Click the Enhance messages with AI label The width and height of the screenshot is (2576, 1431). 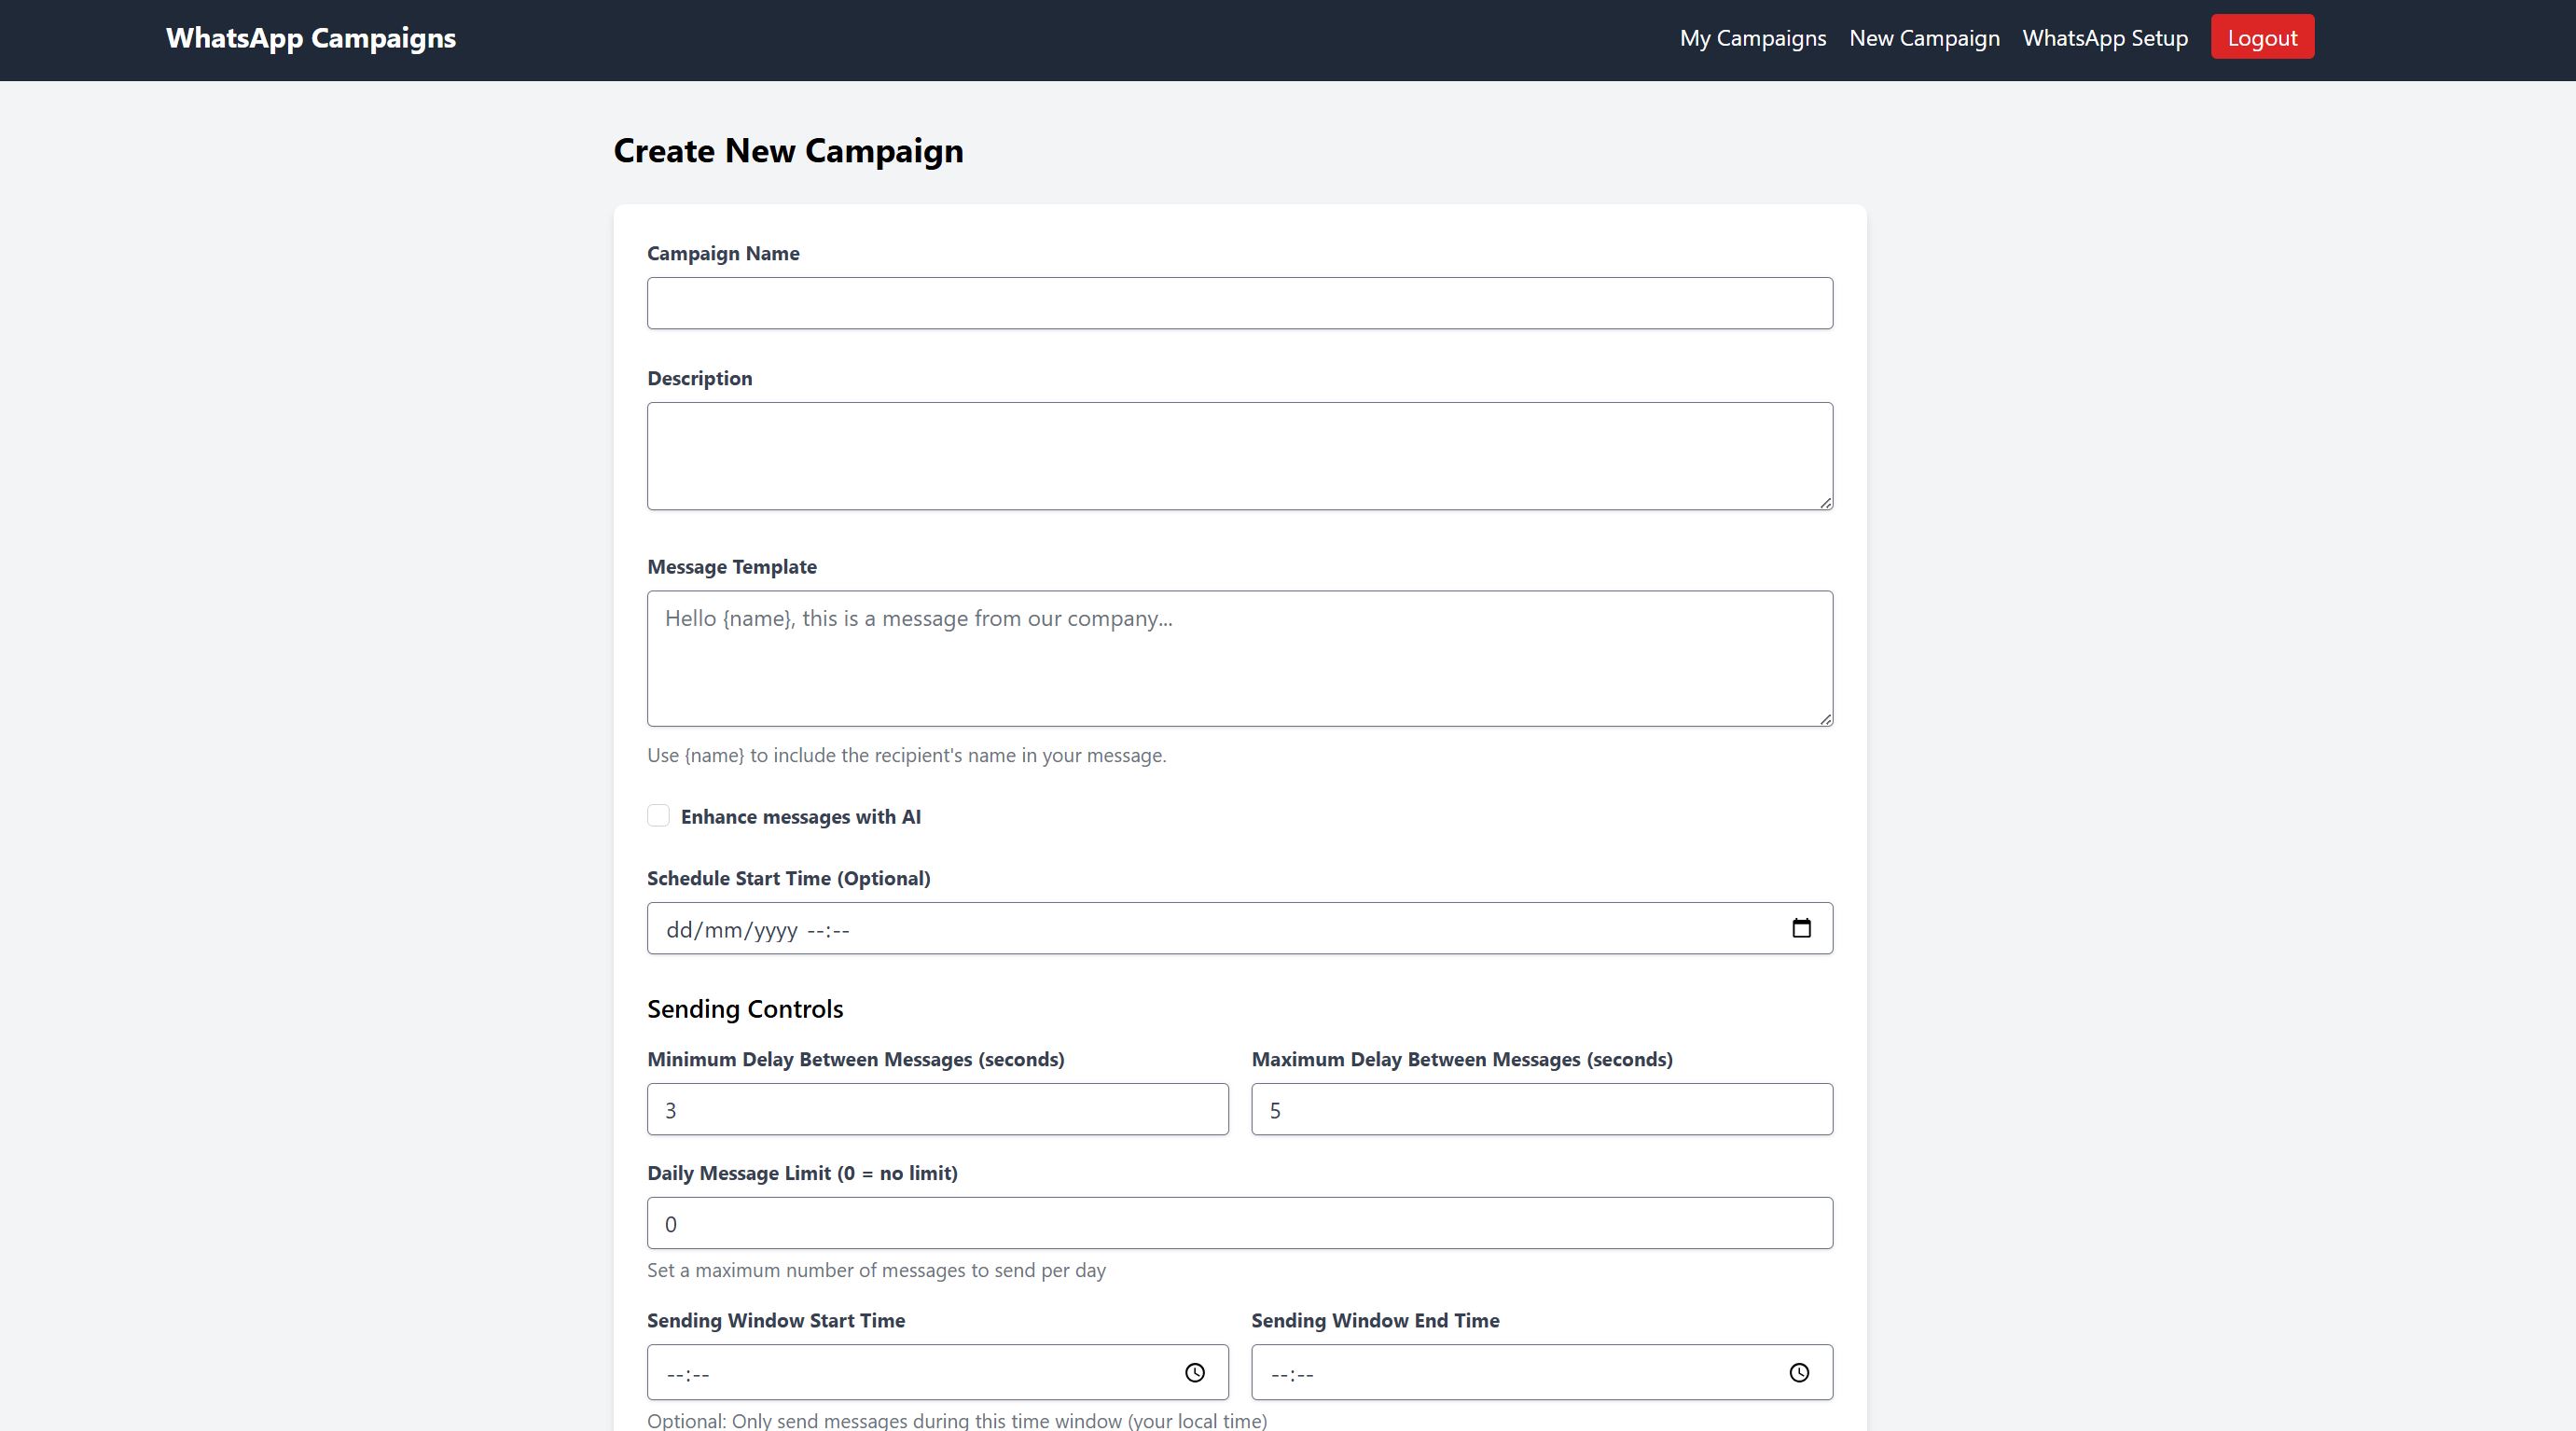click(800, 817)
